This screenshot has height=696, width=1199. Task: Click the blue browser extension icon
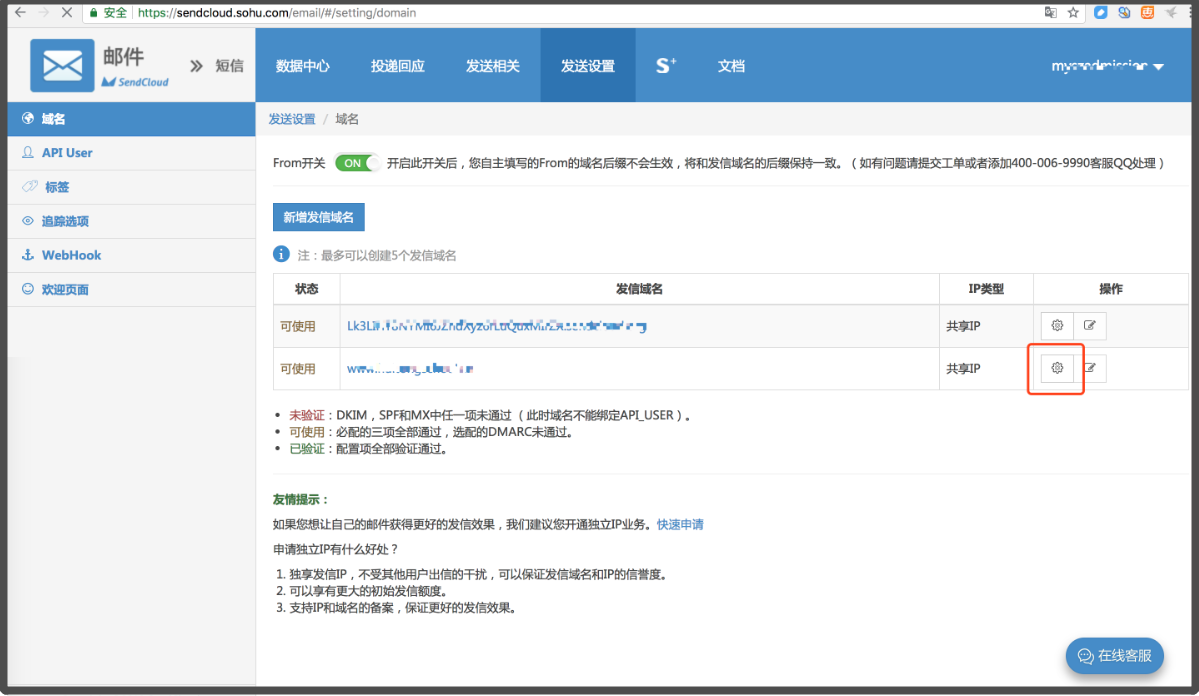(1100, 12)
